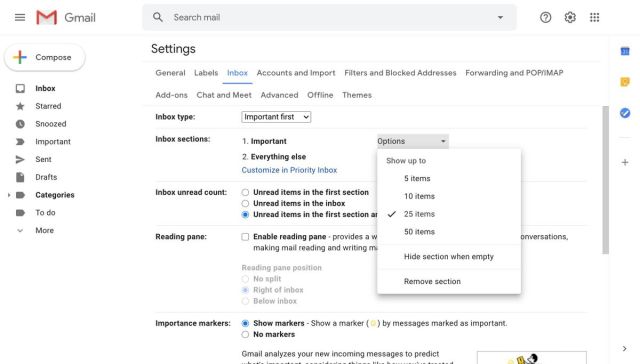
Task: Click the To do label icon
Action: coord(20,213)
